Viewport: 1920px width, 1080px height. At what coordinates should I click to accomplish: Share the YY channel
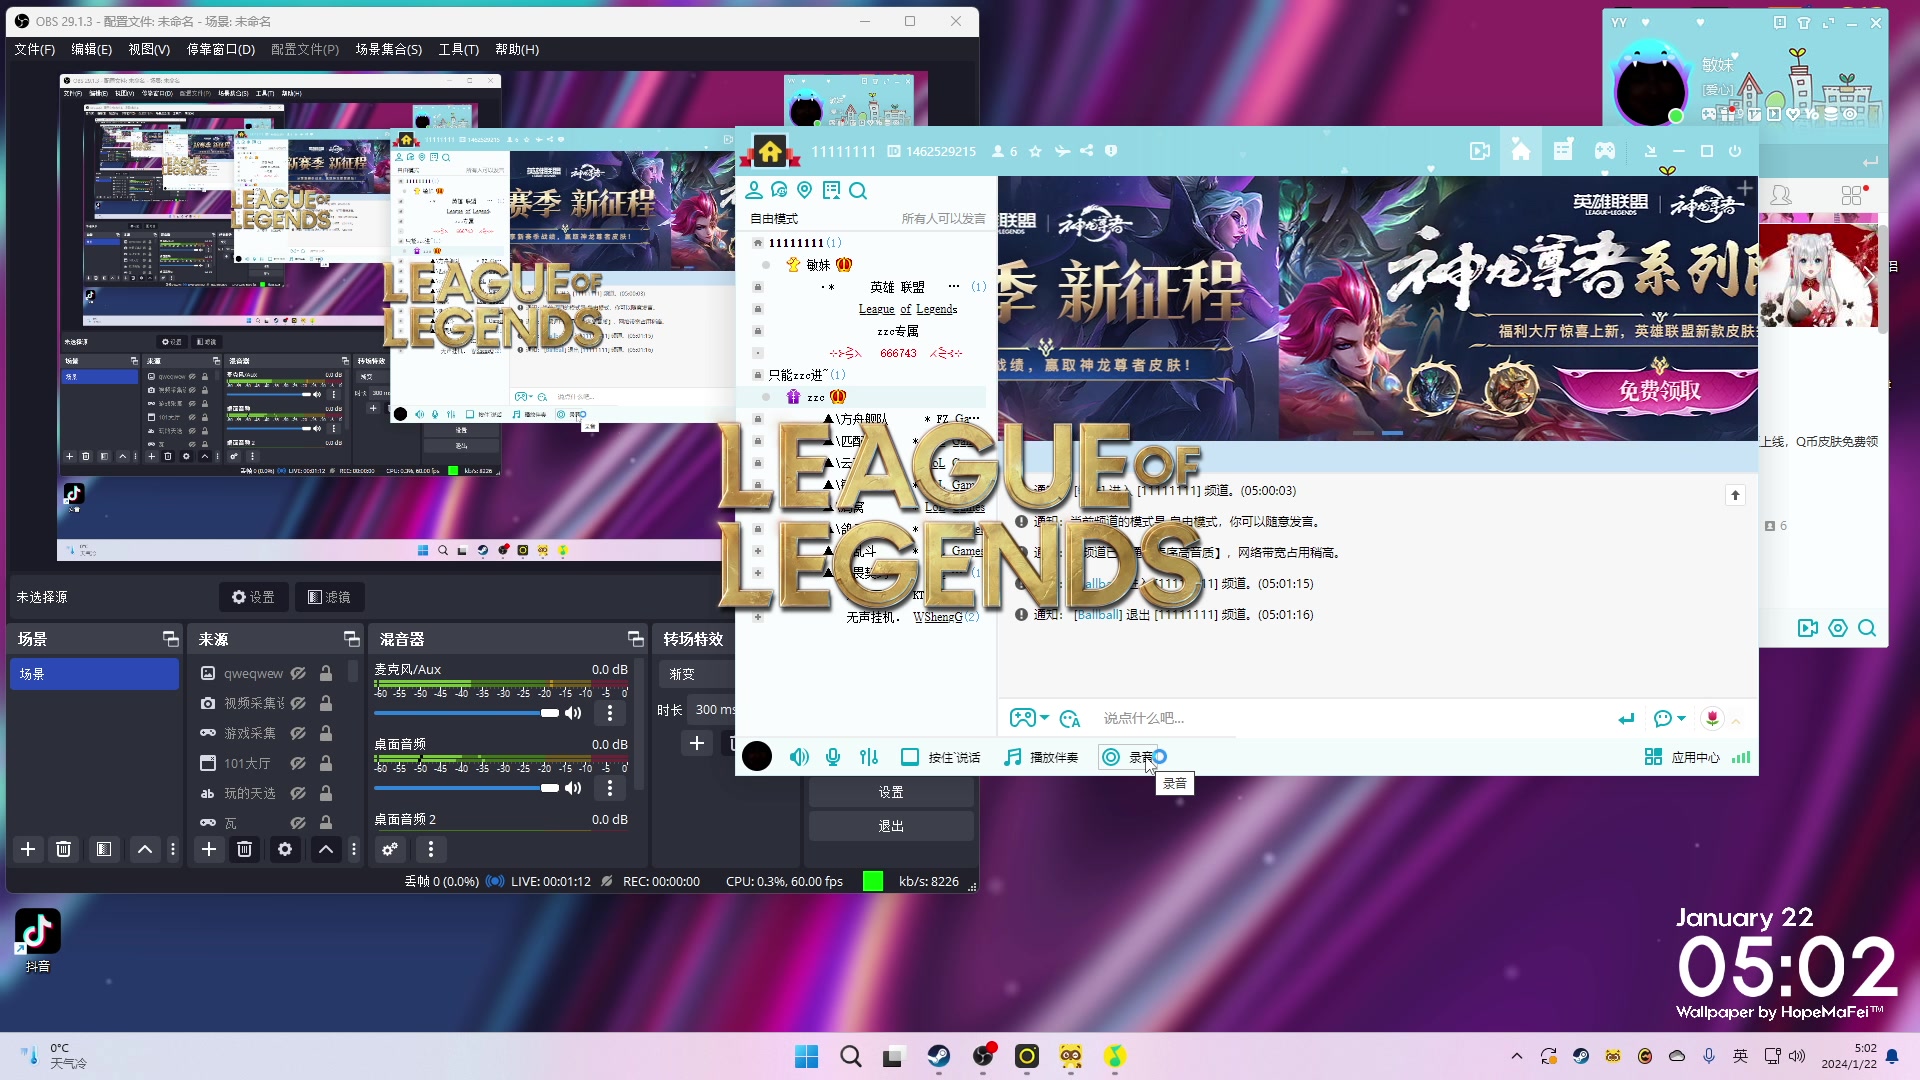(1086, 151)
